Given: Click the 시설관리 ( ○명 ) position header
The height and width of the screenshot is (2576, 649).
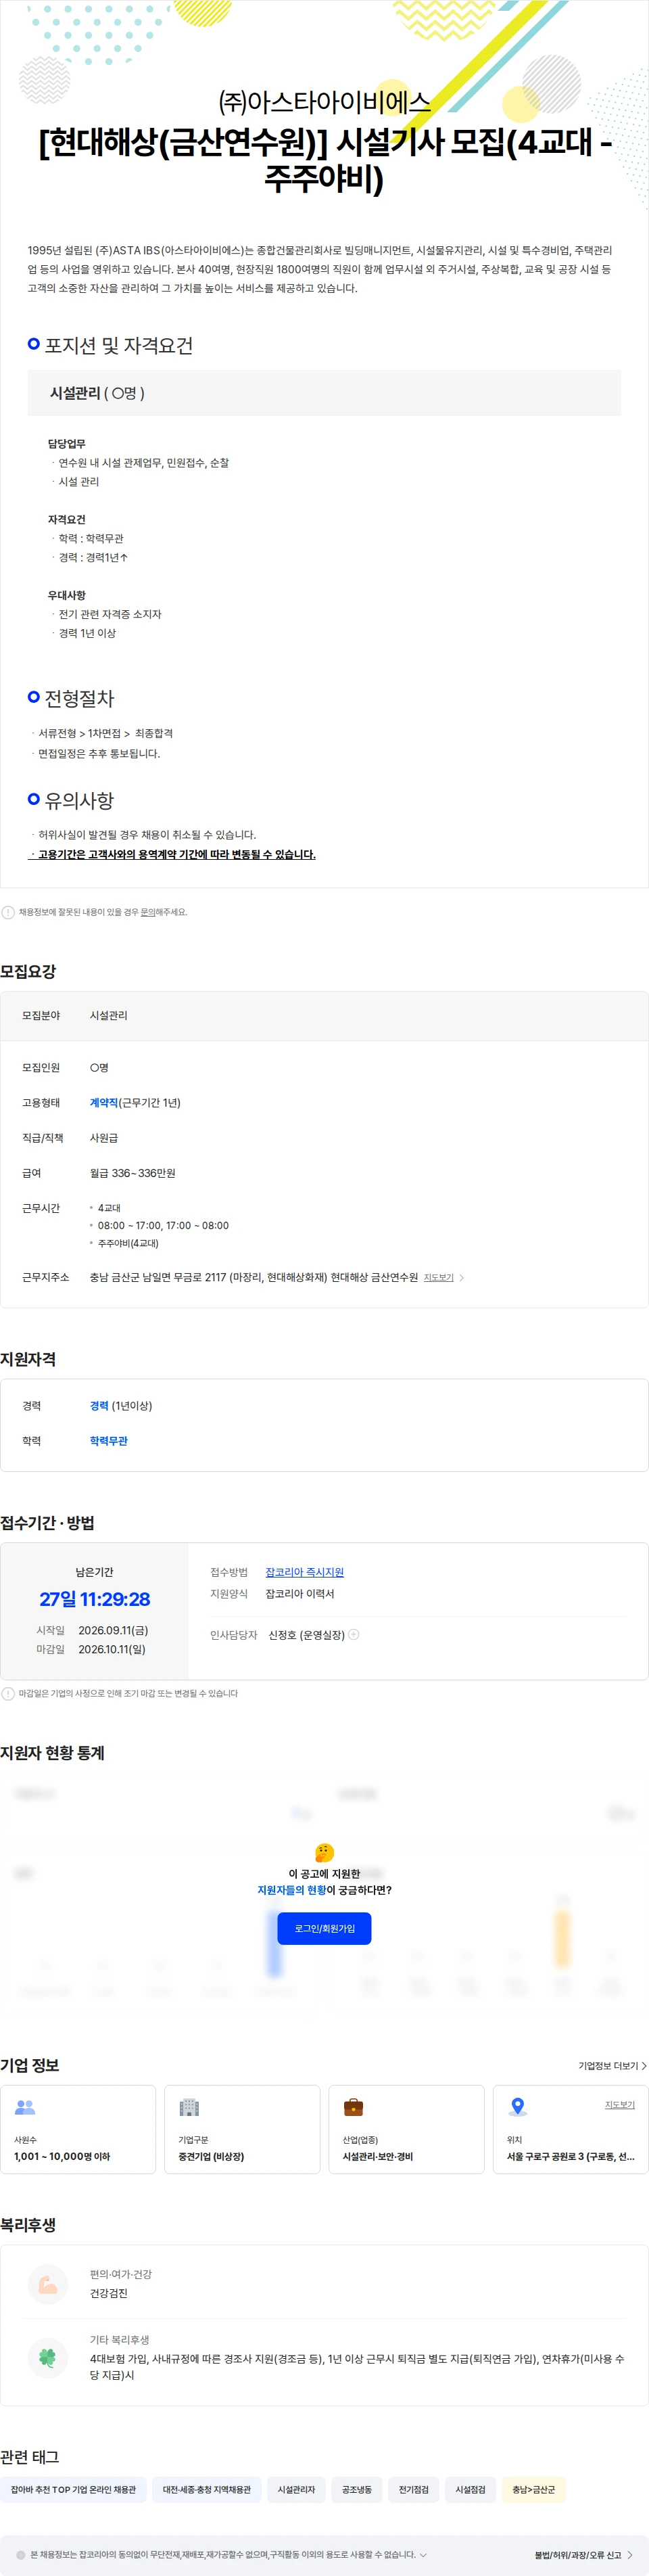Looking at the screenshot, I should (324, 393).
